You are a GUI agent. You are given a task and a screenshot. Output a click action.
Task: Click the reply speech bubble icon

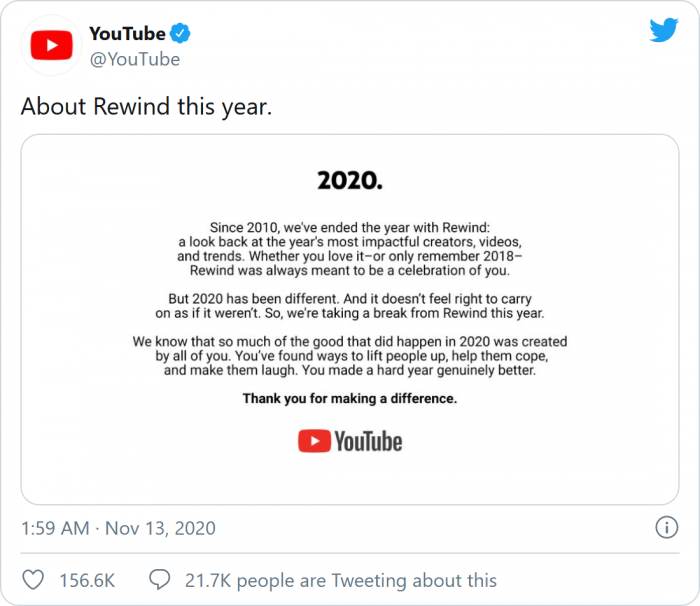(160, 580)
